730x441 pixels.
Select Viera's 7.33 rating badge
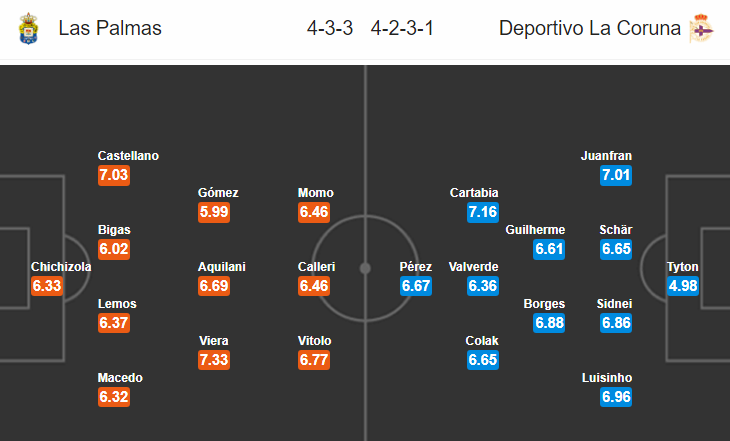[214, 360]
